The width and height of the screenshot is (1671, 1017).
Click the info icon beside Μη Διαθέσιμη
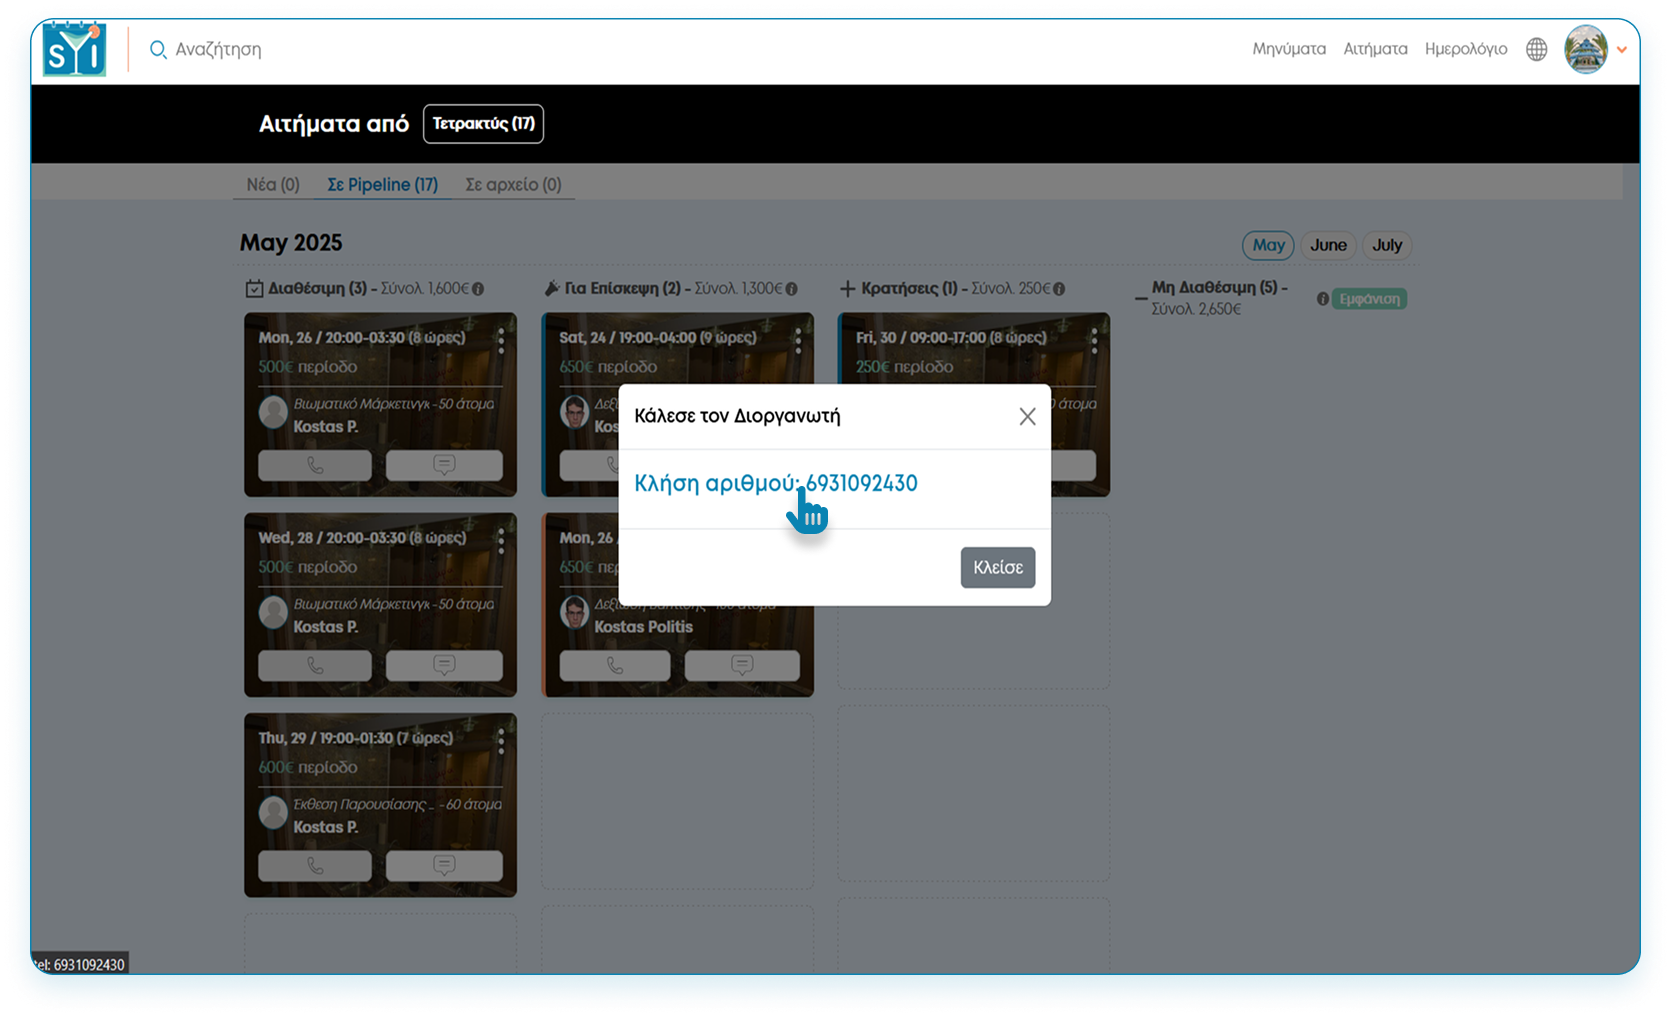(1324, 298)
